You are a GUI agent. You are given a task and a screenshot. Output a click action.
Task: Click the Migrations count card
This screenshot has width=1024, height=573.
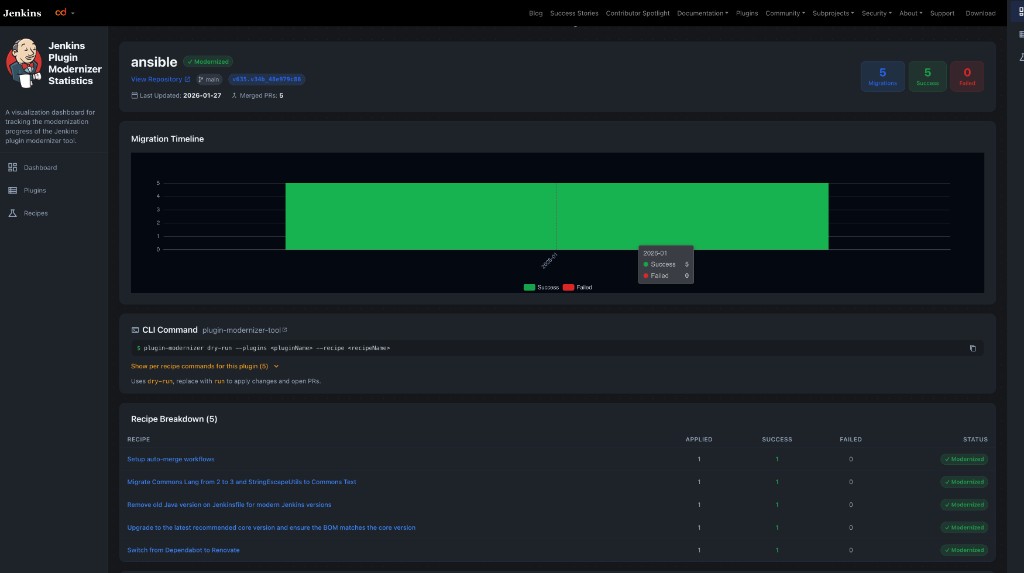pyautogui.click(x=882, y=76)
